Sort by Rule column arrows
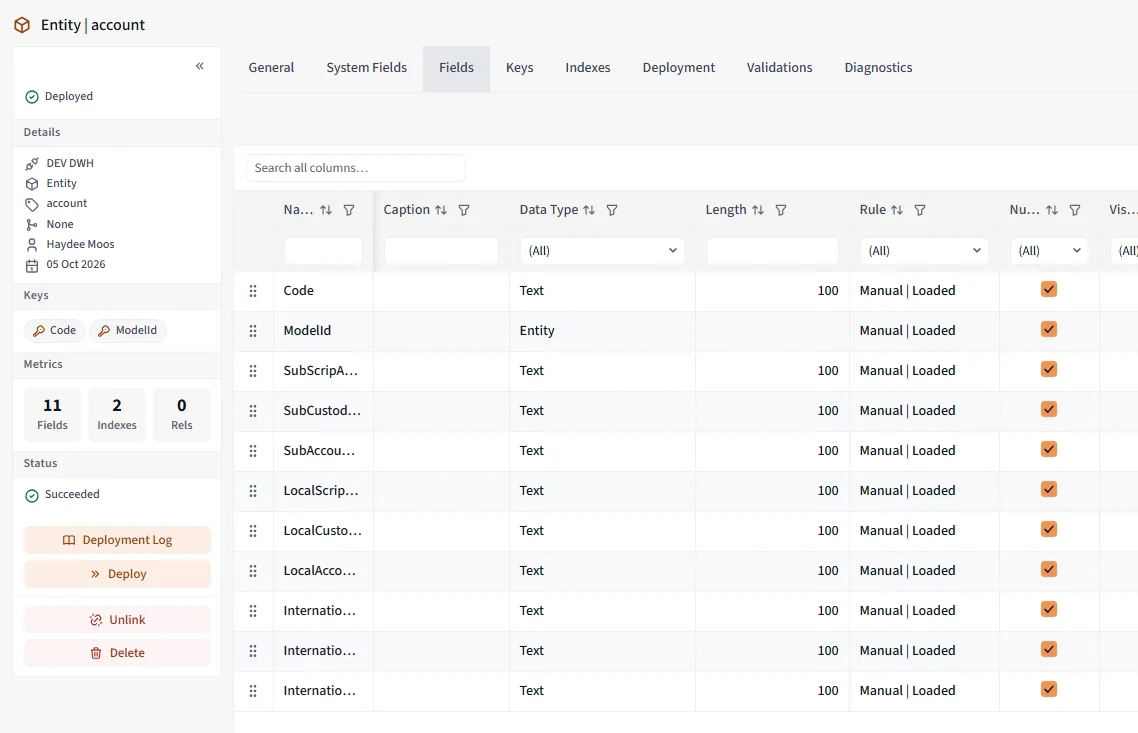Image resolution: width=1138 pixels, height=733 pixels. (897, 210)
